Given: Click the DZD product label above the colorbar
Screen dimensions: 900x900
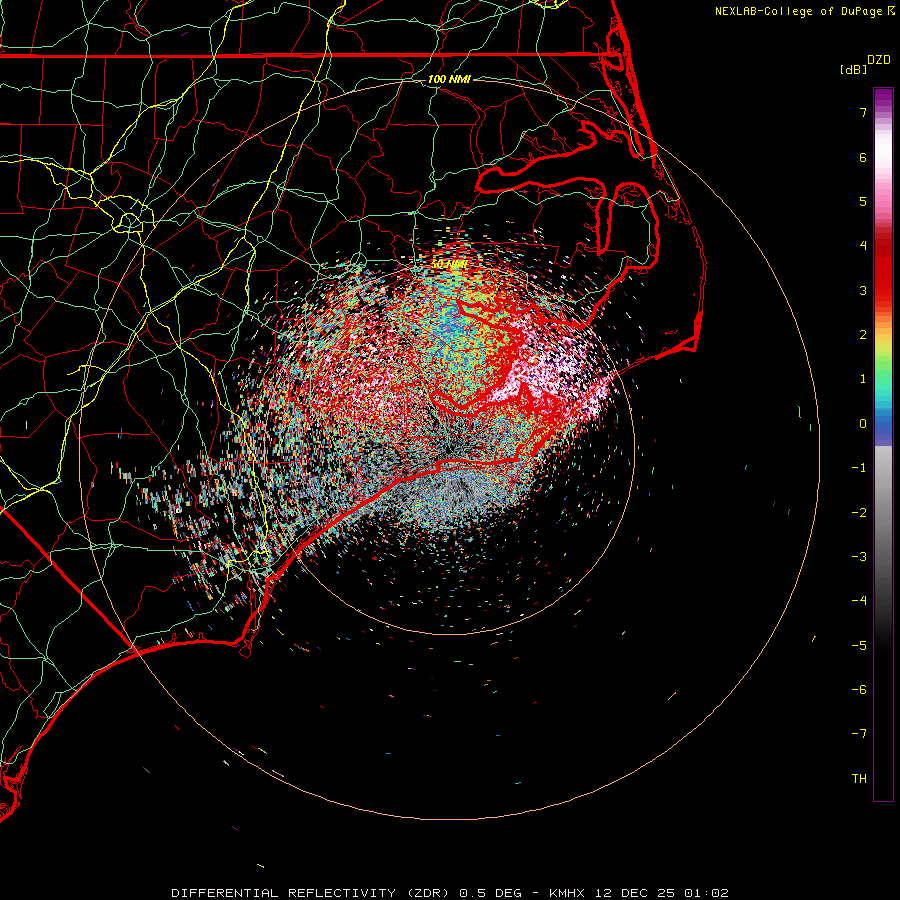Looking at the screenshot, I should (879, 60).
